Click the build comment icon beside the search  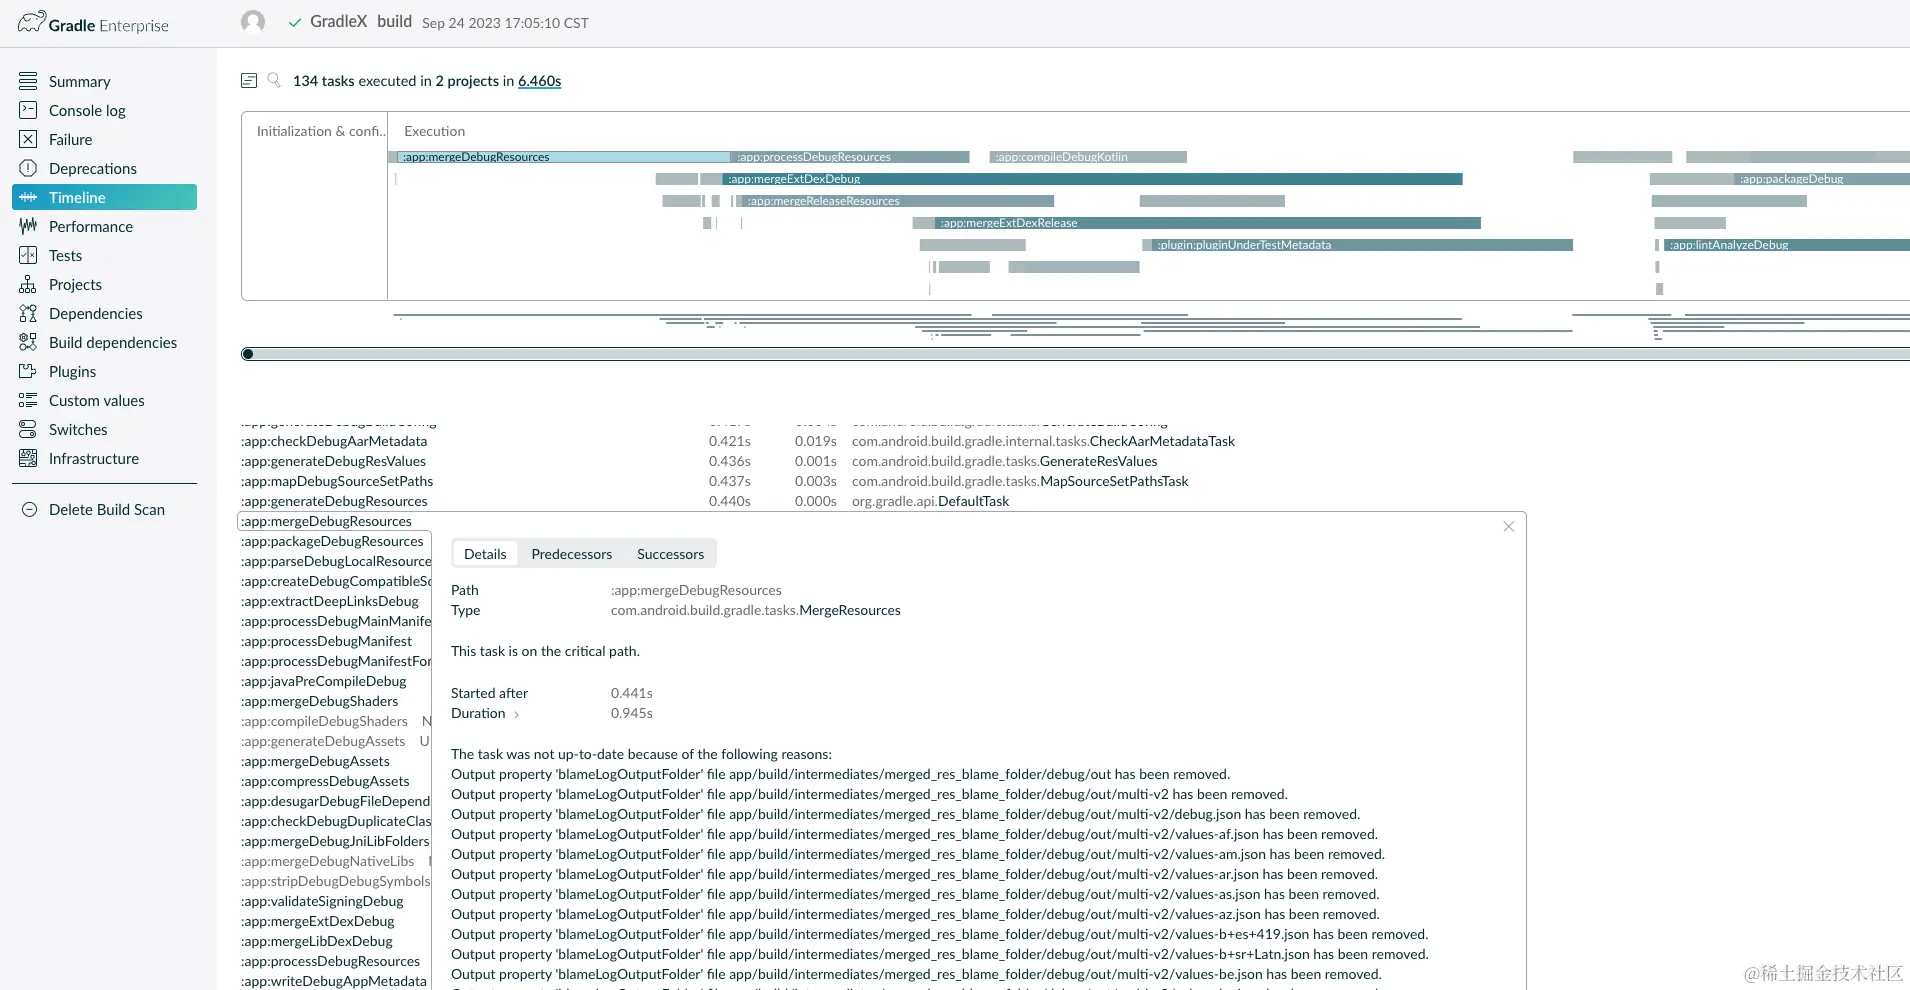[x=249, y=80]
